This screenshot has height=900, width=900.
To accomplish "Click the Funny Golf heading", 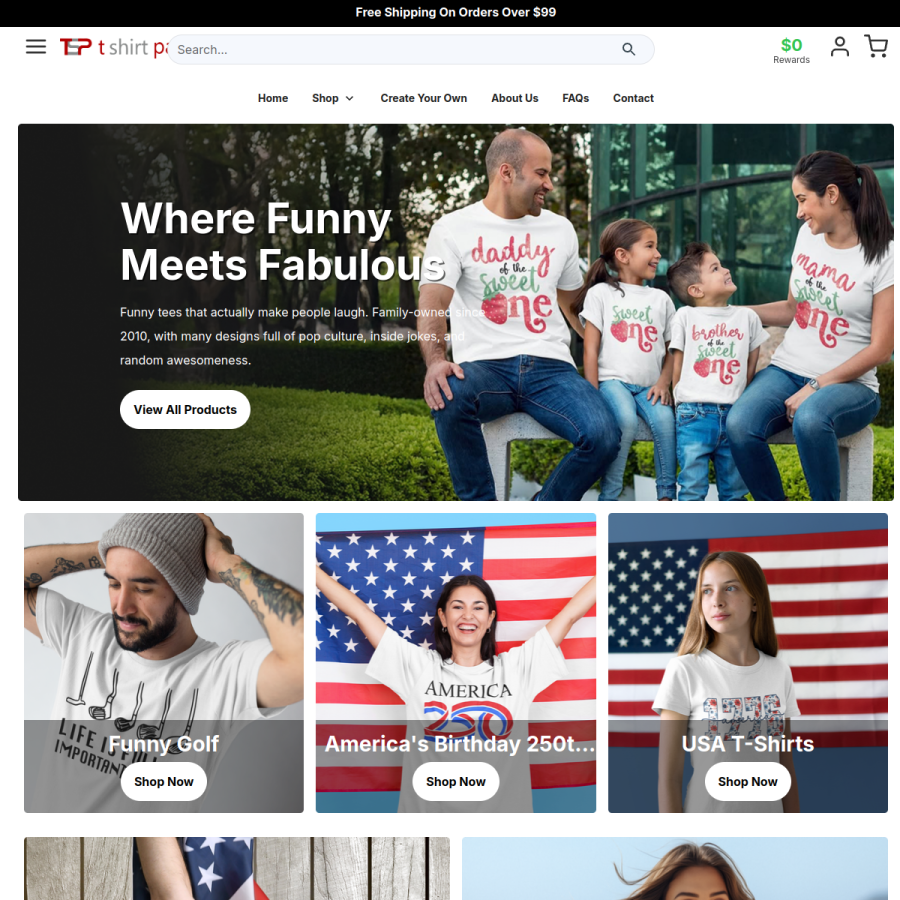I will [164, 744].
